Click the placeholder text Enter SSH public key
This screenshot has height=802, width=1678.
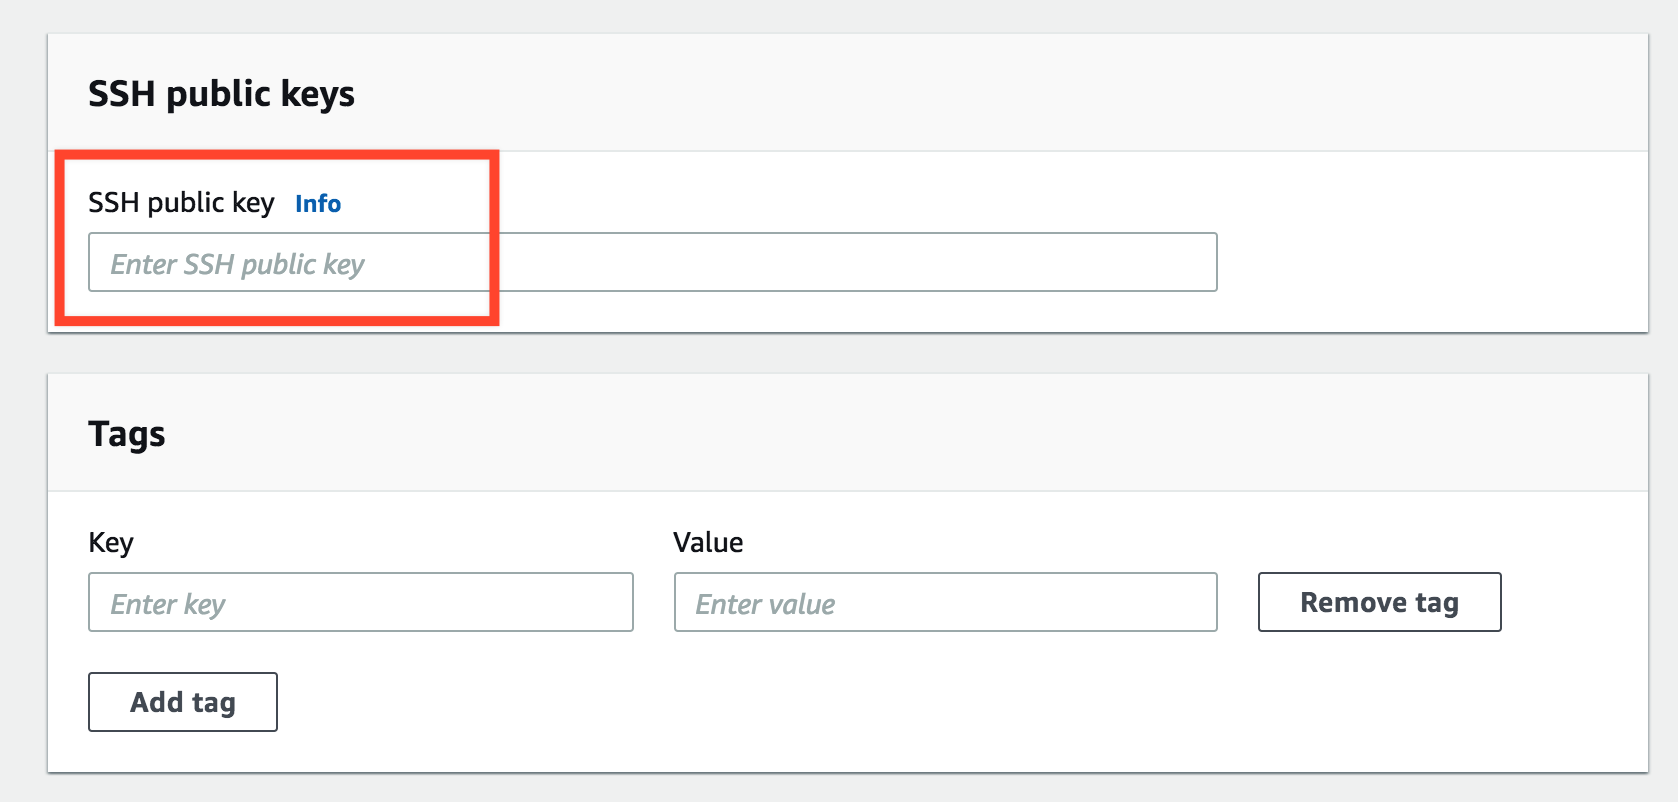(x=237, y=264)
